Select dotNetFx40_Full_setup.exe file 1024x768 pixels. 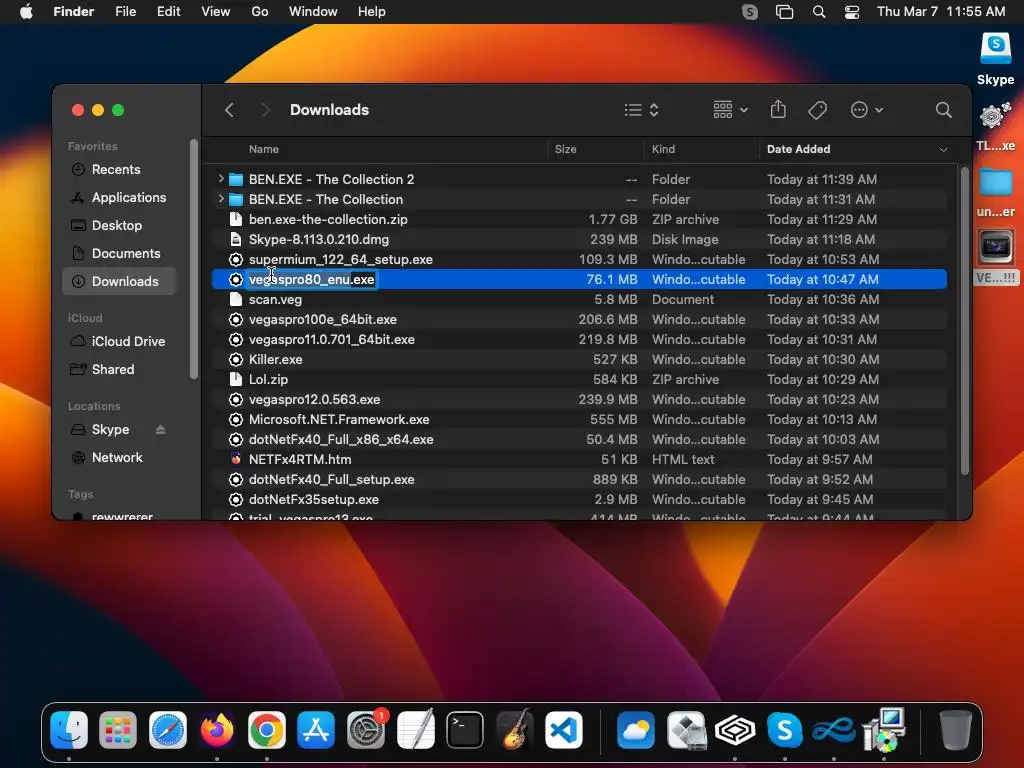click(x=579, y=479)
